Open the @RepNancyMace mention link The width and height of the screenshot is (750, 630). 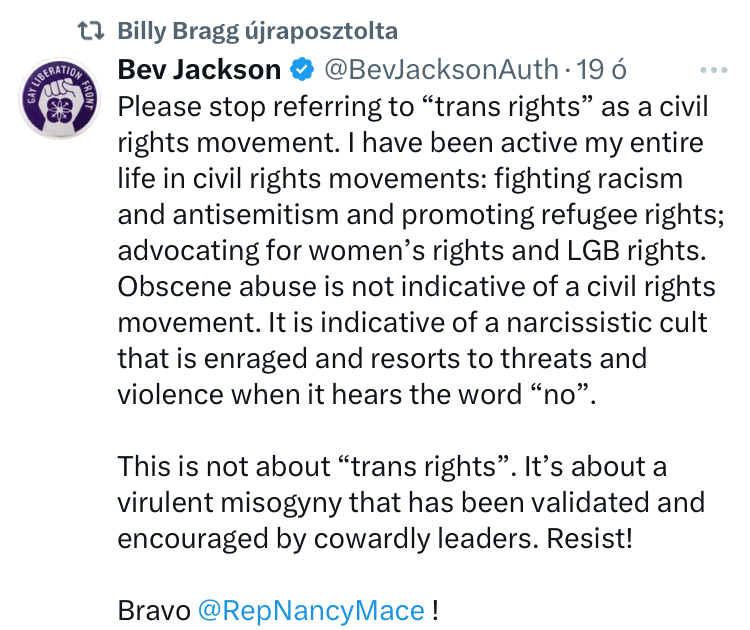tap(311, 610)
